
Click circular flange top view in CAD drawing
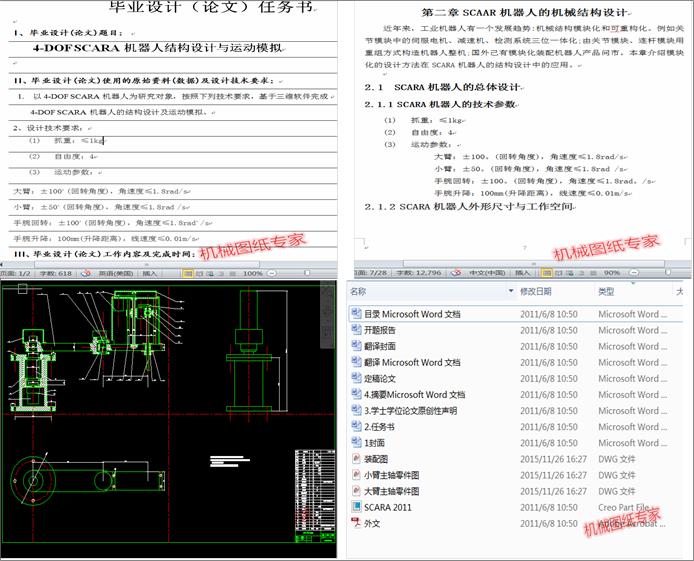[x=33, y=480]
